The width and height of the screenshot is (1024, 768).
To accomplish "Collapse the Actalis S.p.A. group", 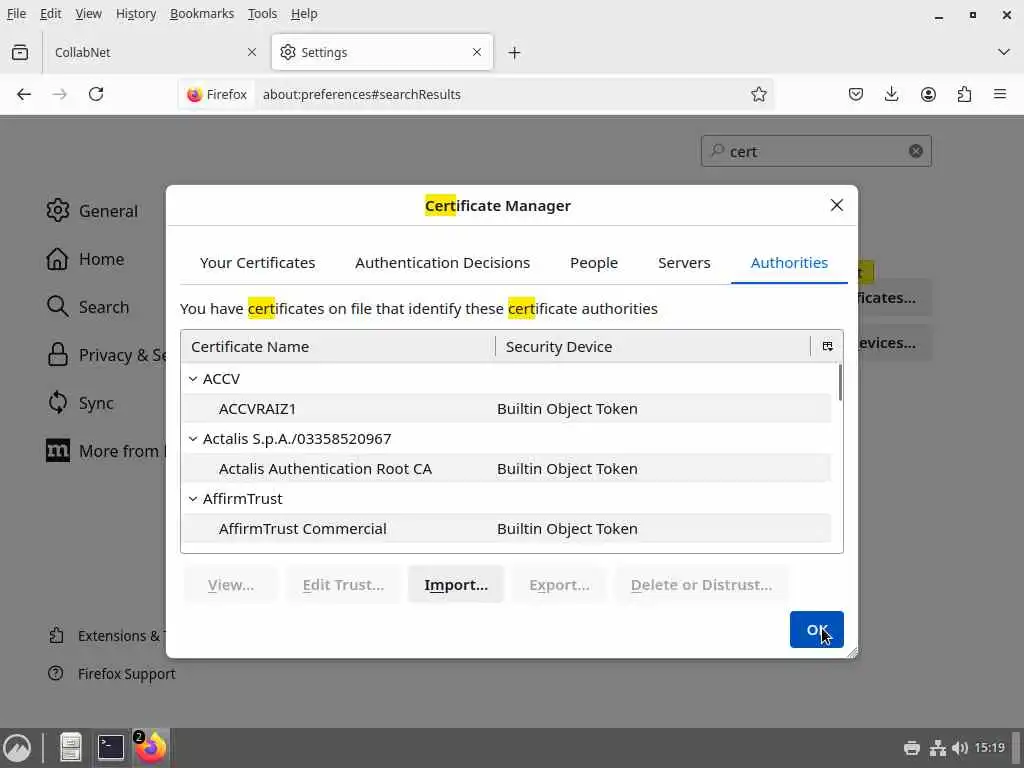I will 193,439.
